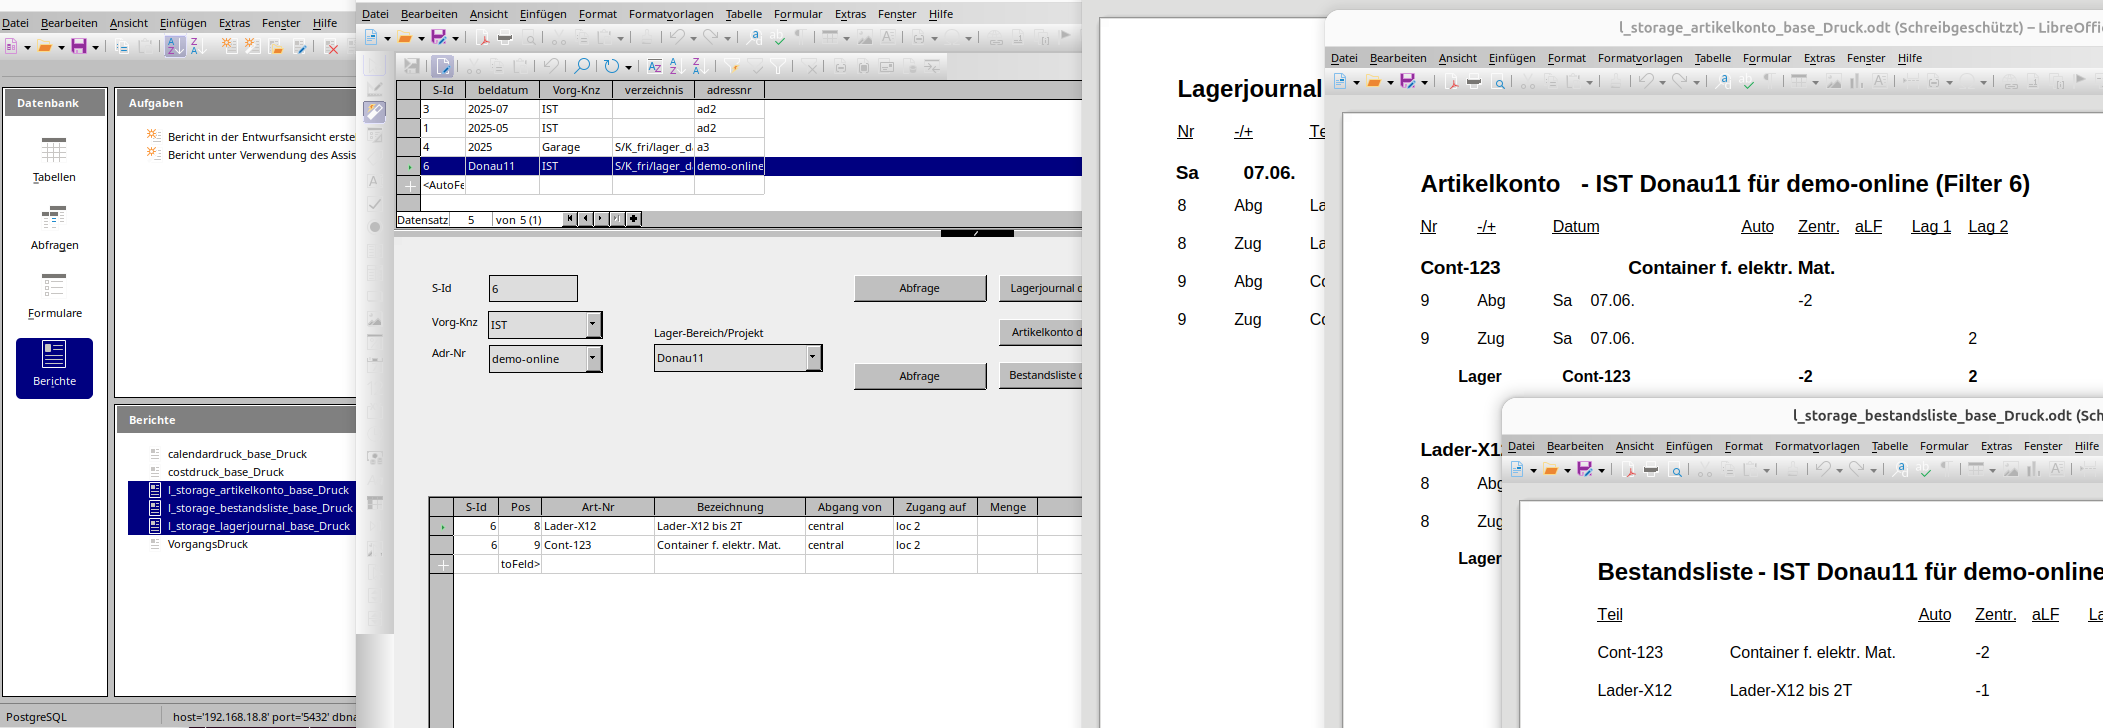Select Sort Ascending icon in Base window
Screen dimensions: 2103x728
(x=175, y=47)
